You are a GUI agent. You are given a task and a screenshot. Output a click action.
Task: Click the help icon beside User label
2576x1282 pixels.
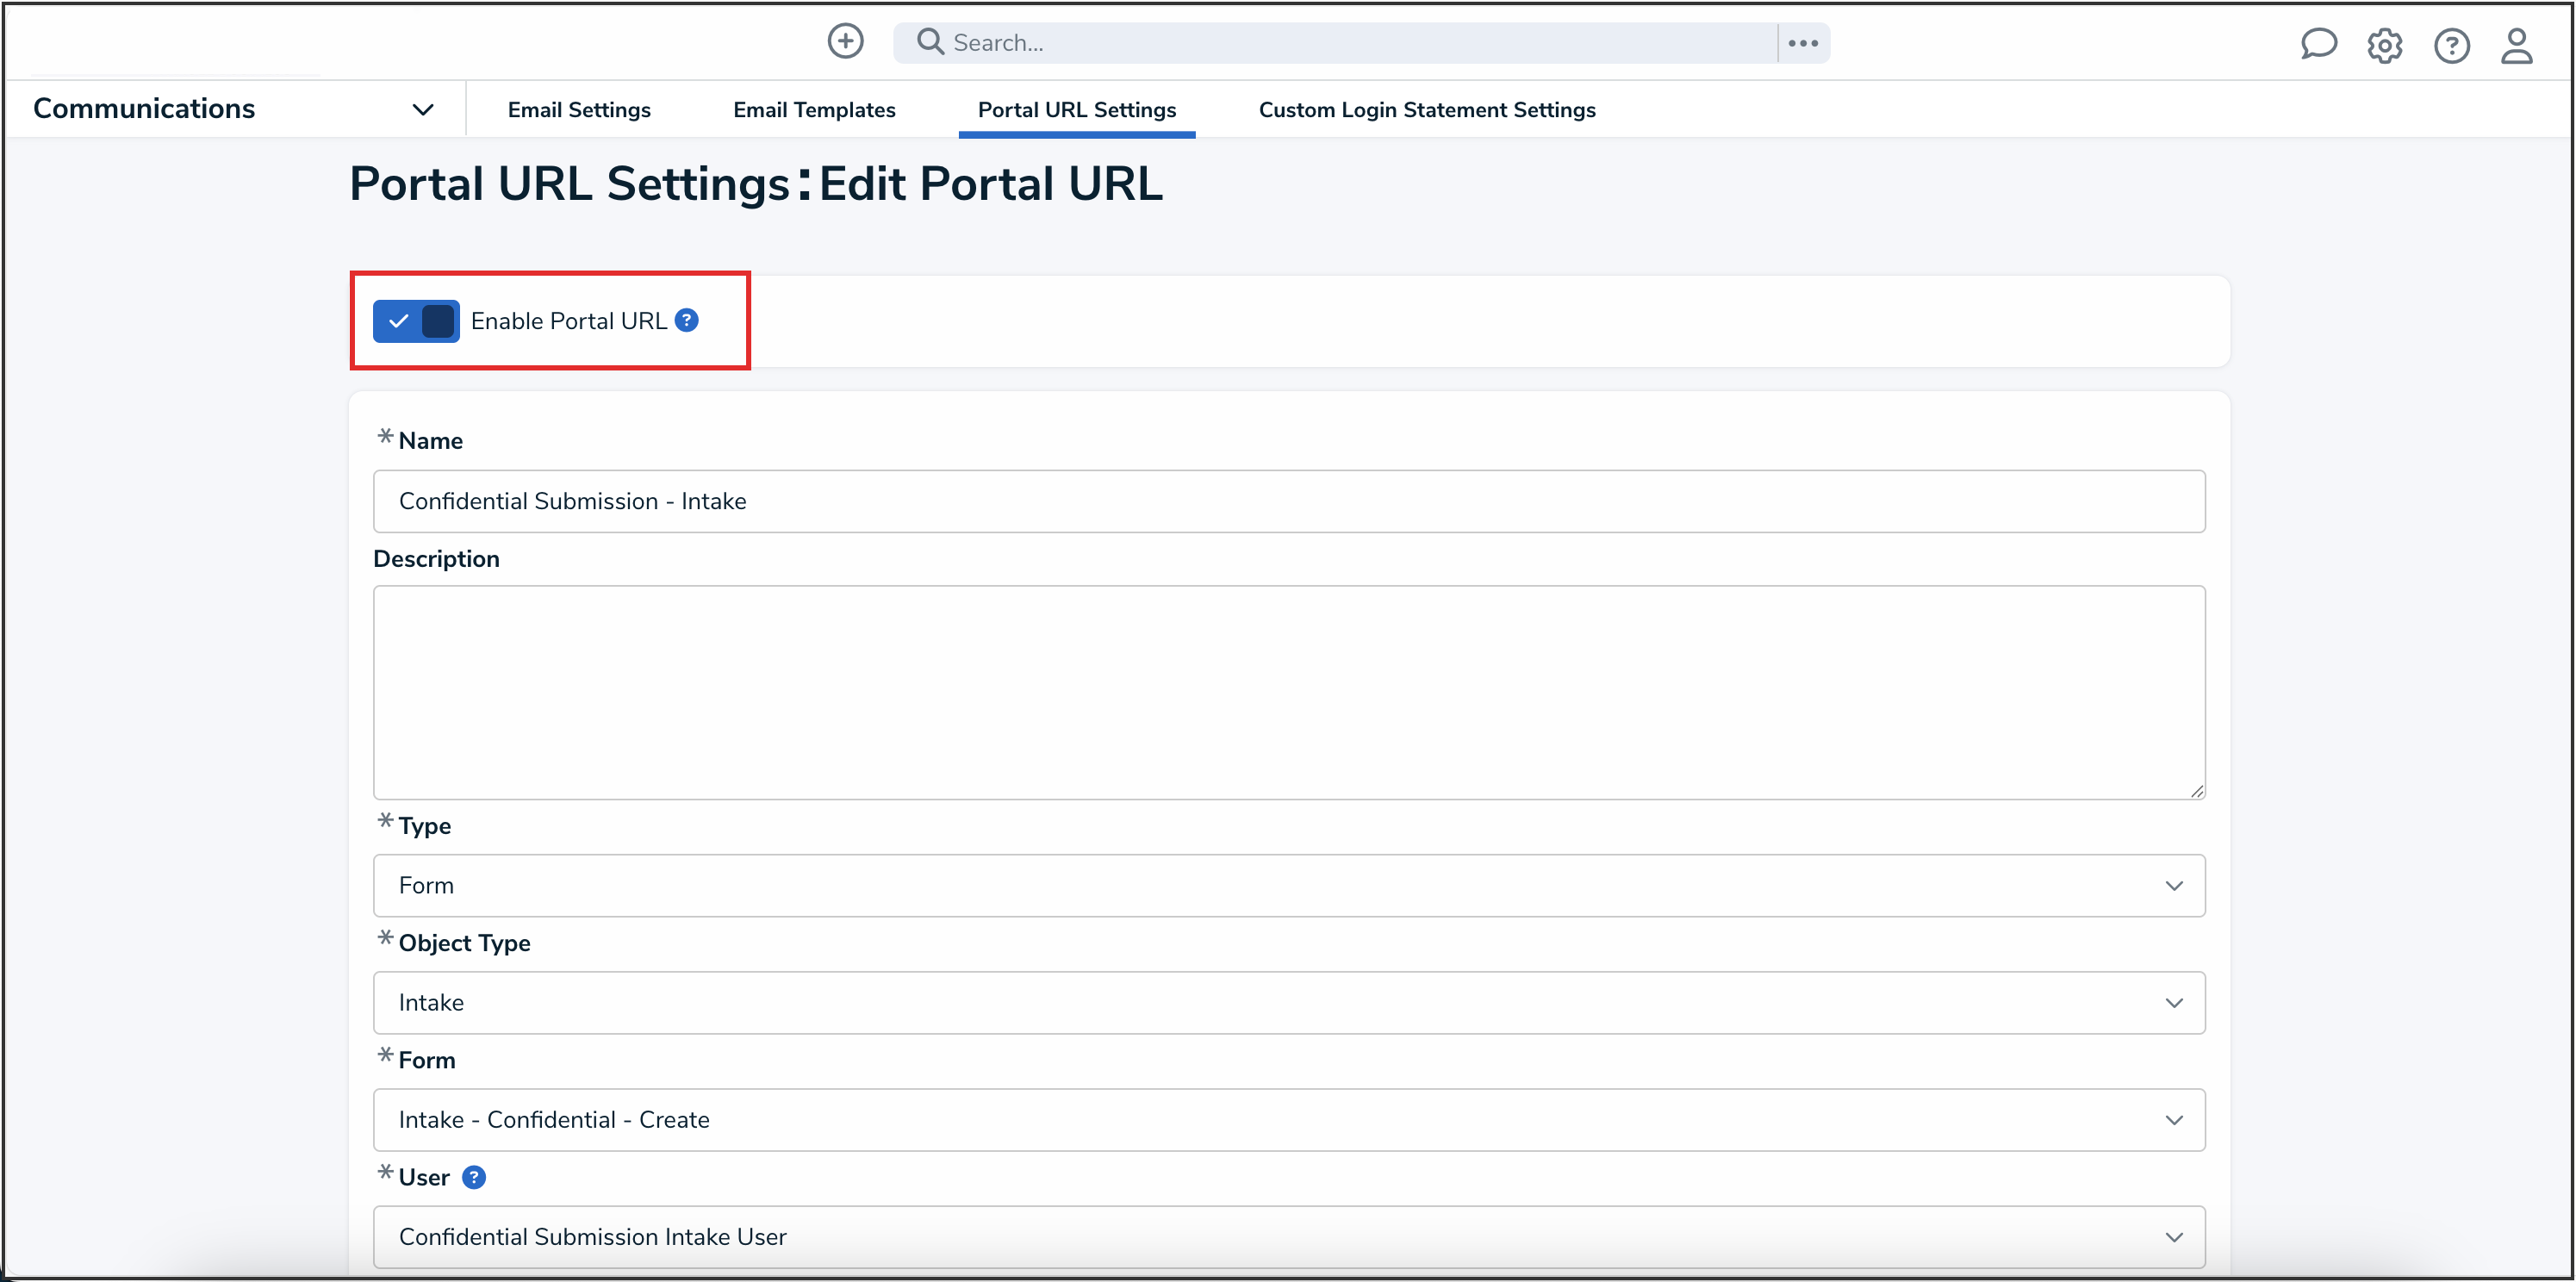pyautogui.click(x=474, y=1177)
